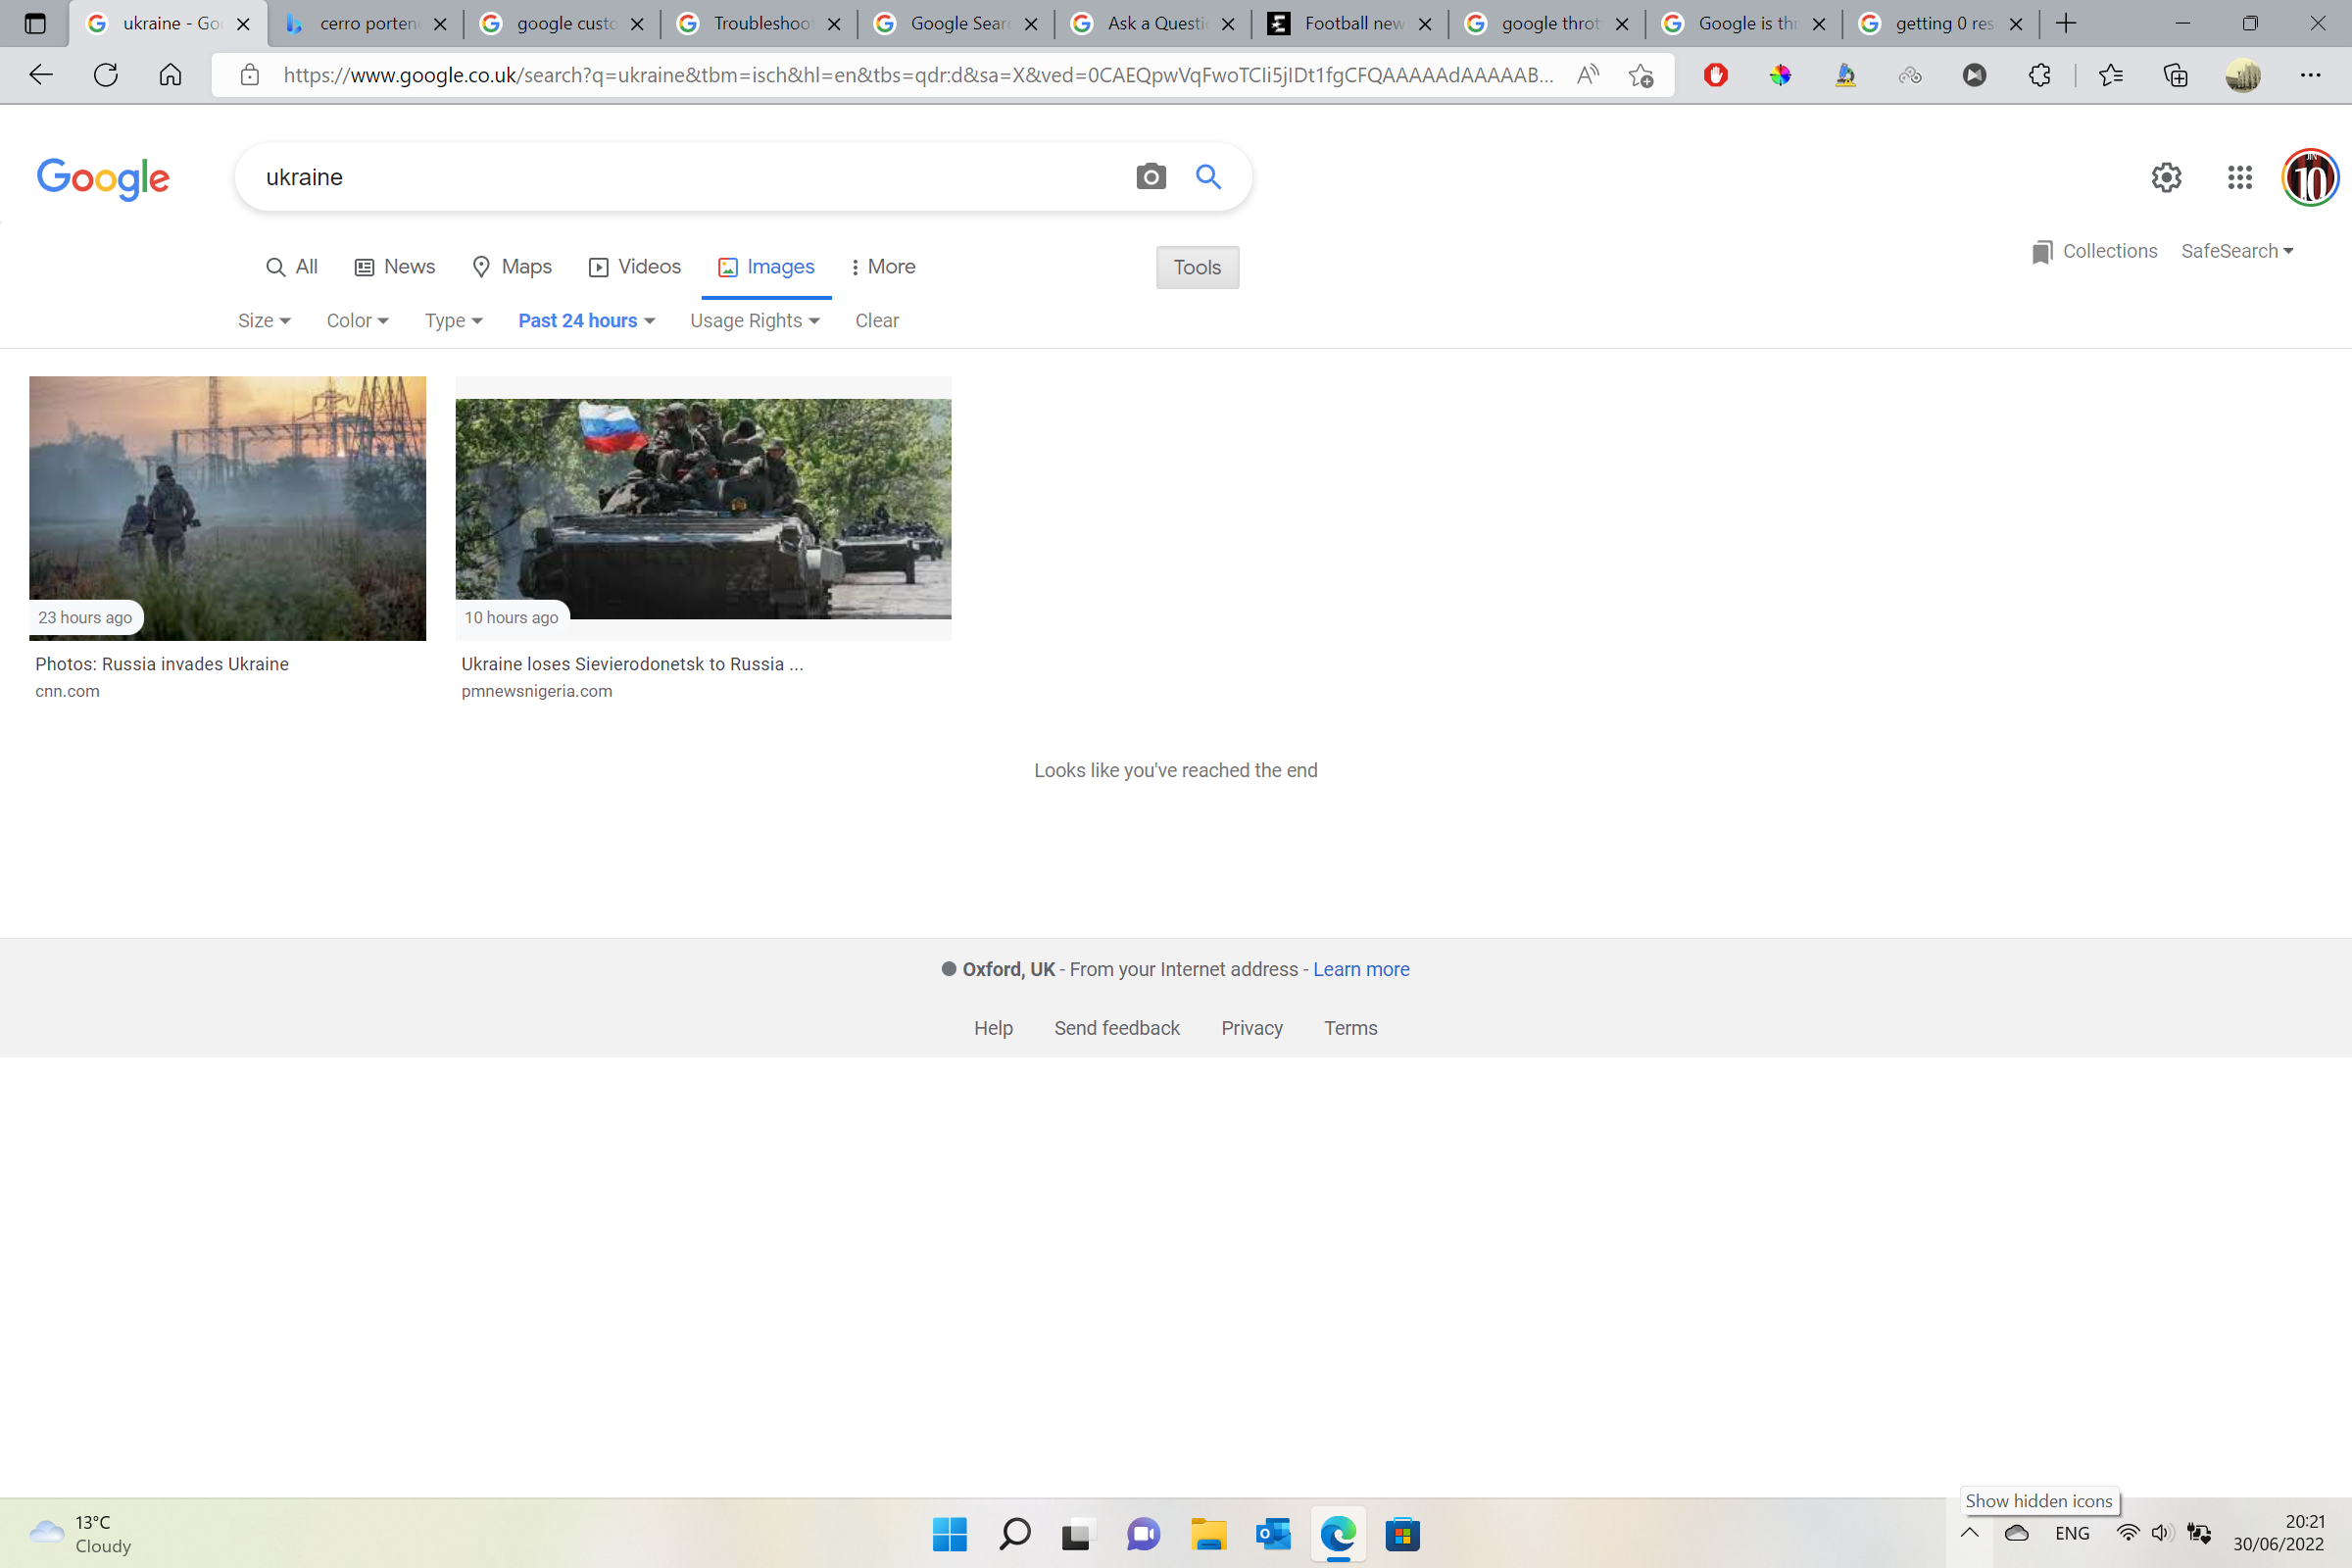This screenshot has height=1568, width=2352.
Task: Open Windows Start menu
Action: [x=950, y=1533]
